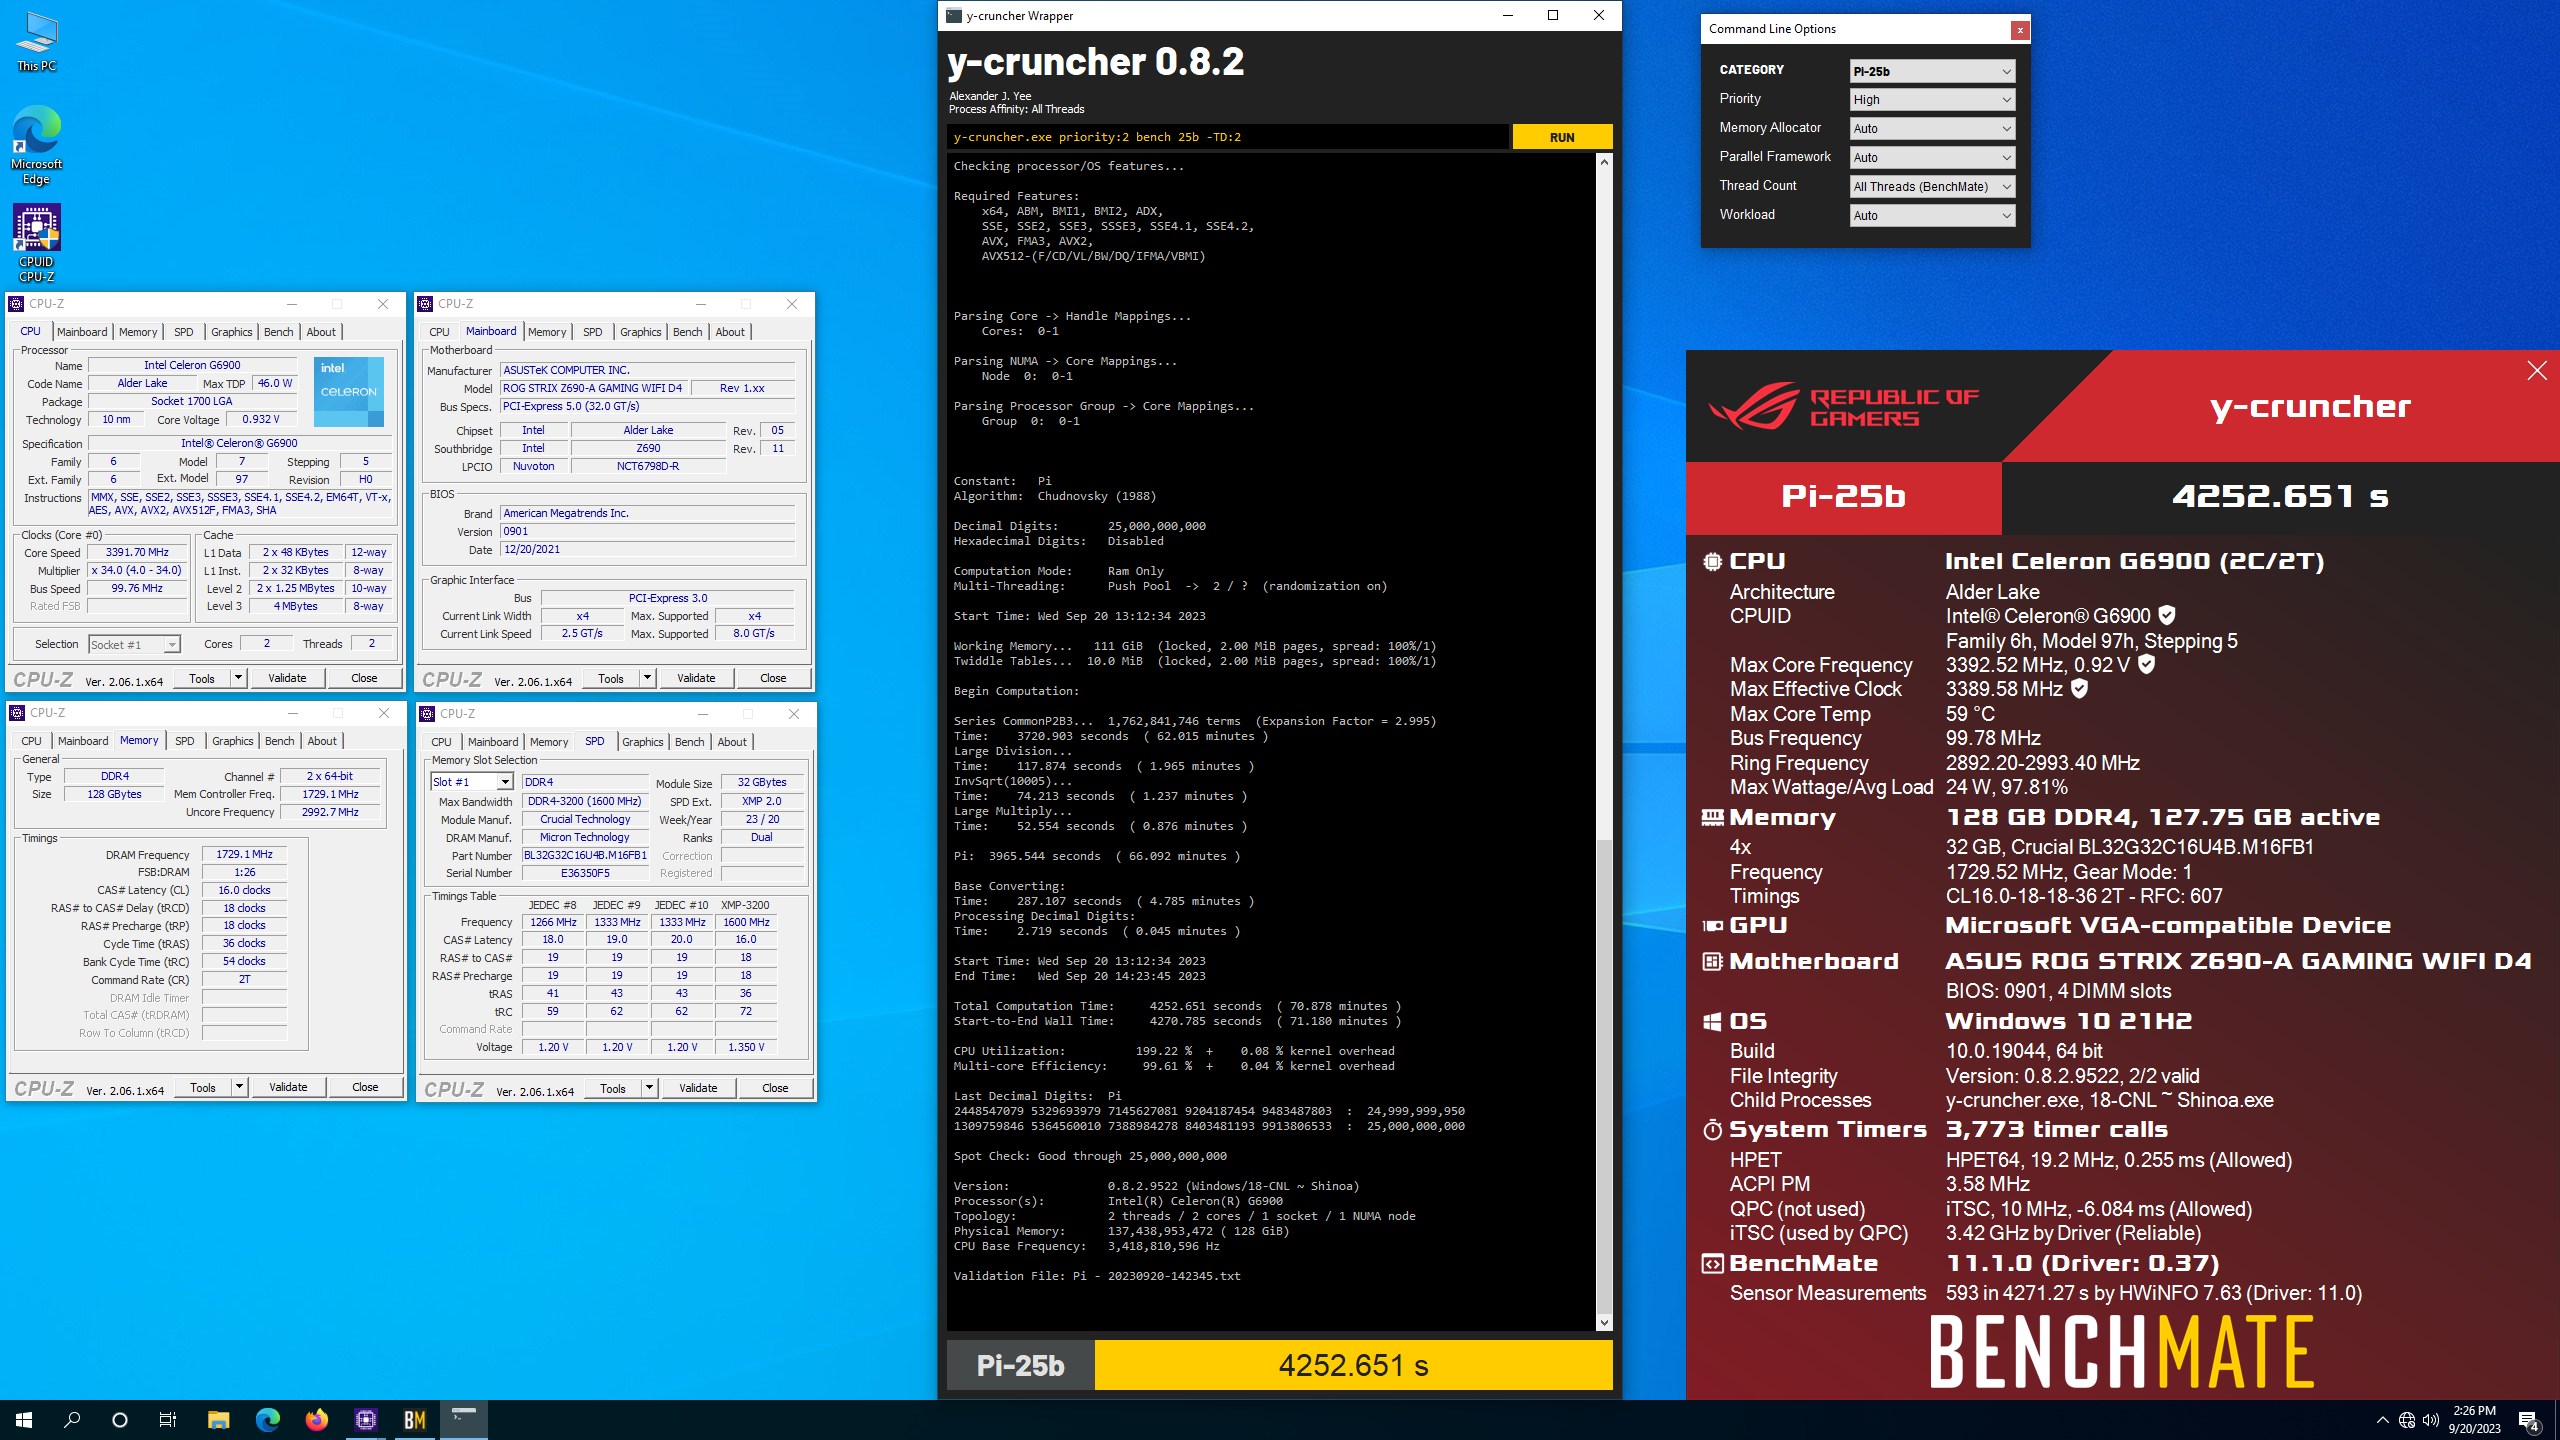2560x1440 pixels.
Task: Open volume tray icon
Action: 2431,1420
